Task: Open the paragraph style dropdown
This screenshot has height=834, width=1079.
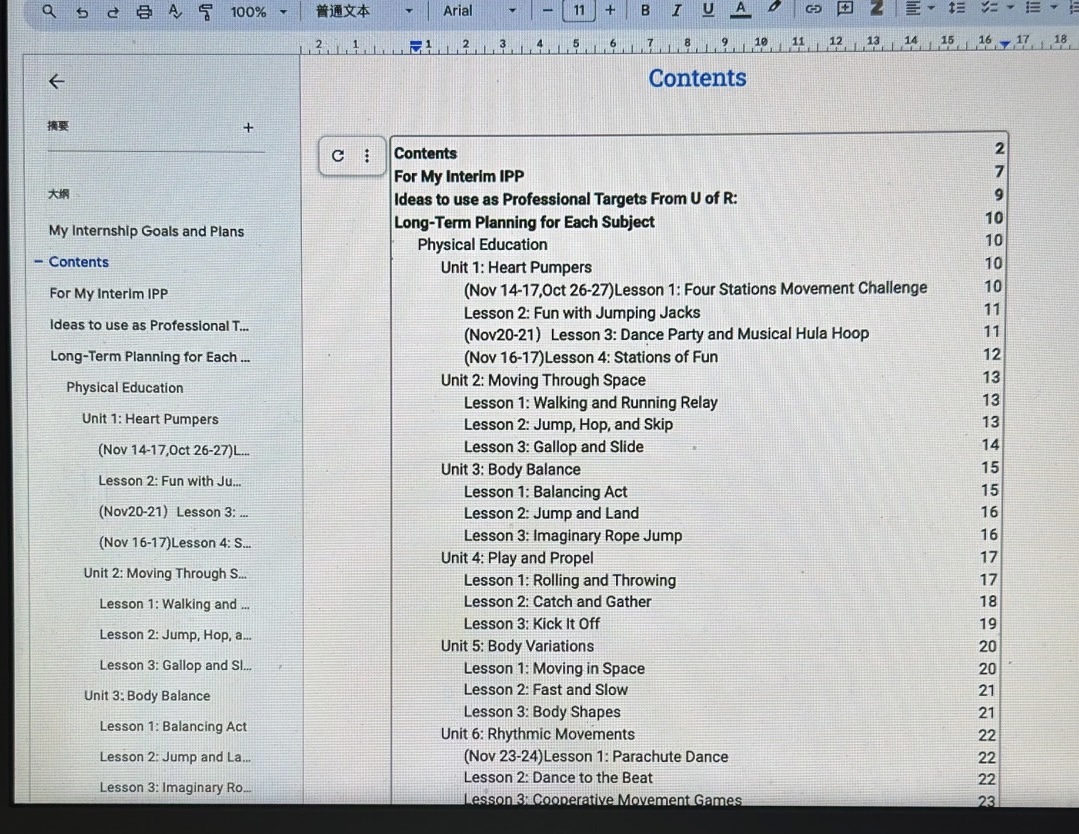Action: 363,11
